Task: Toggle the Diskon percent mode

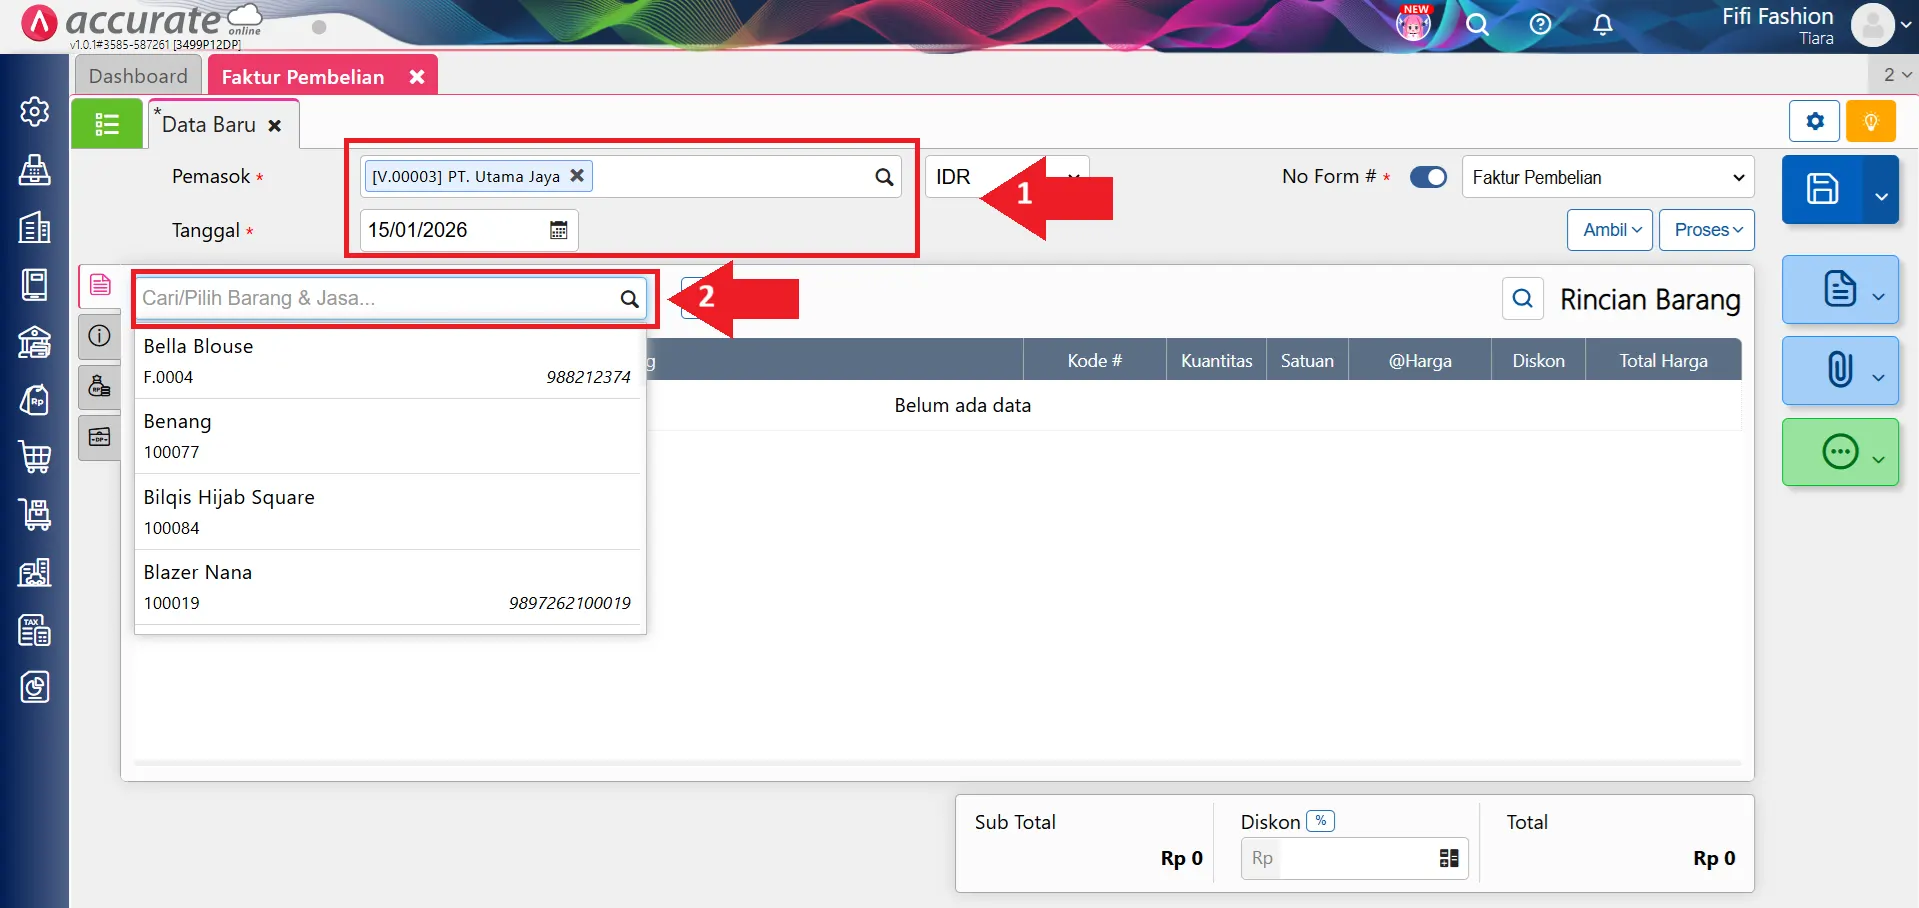Action: 1320,821
